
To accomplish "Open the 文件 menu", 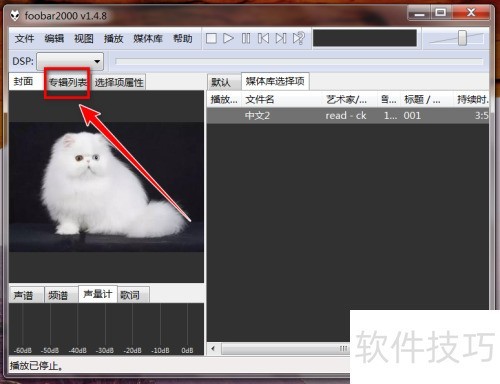I will coord(24,39).
